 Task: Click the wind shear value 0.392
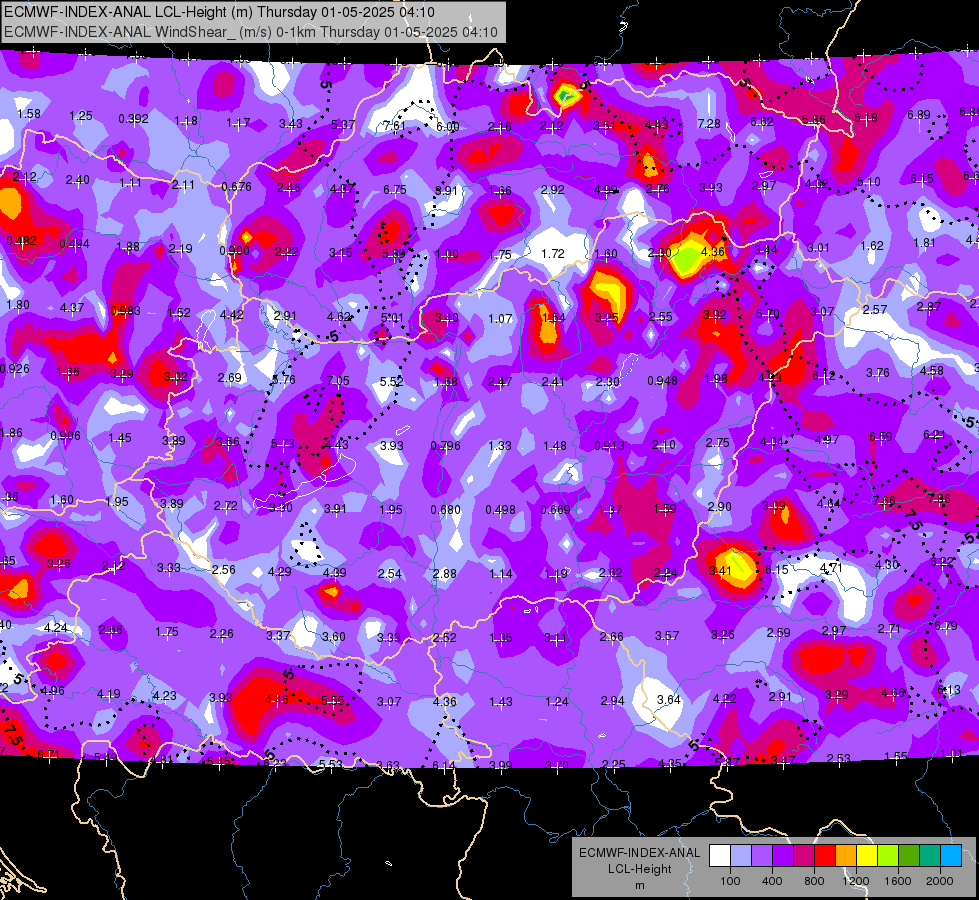click(x=134, y=119)
